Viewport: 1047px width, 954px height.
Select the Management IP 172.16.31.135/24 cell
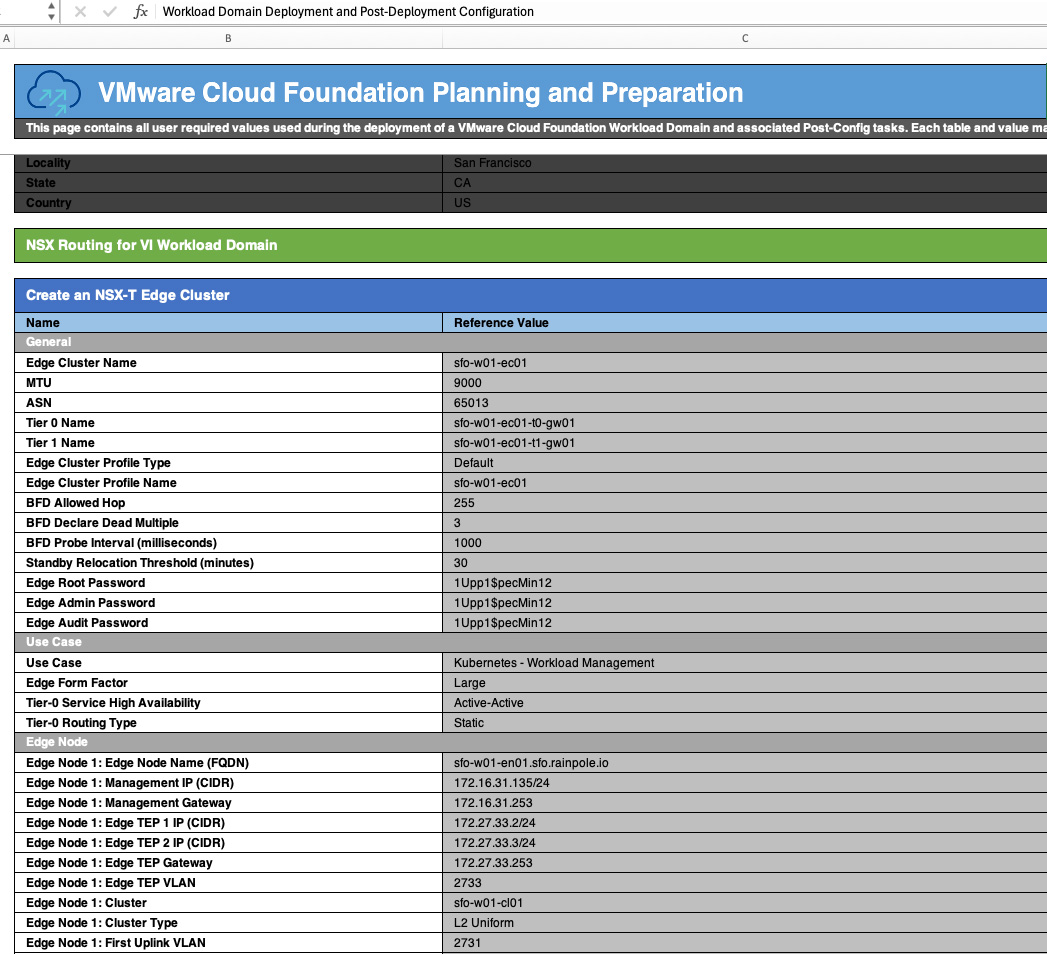(745, 783)
